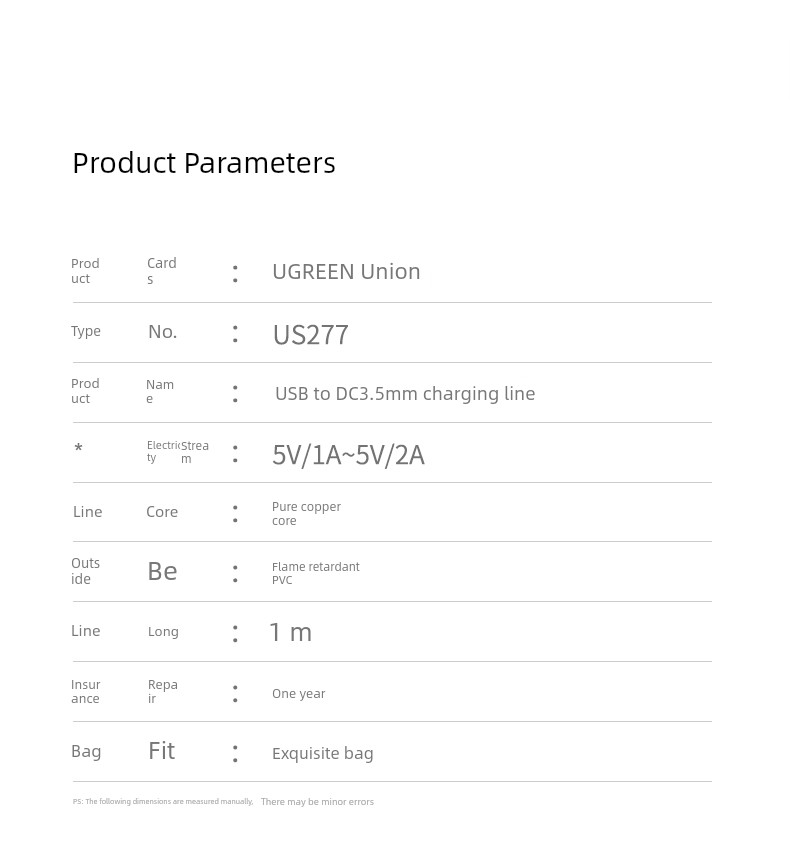This screenshot has width=790, height=850.
Task: Click the 1 m line length value
Action: click(291, 632)
